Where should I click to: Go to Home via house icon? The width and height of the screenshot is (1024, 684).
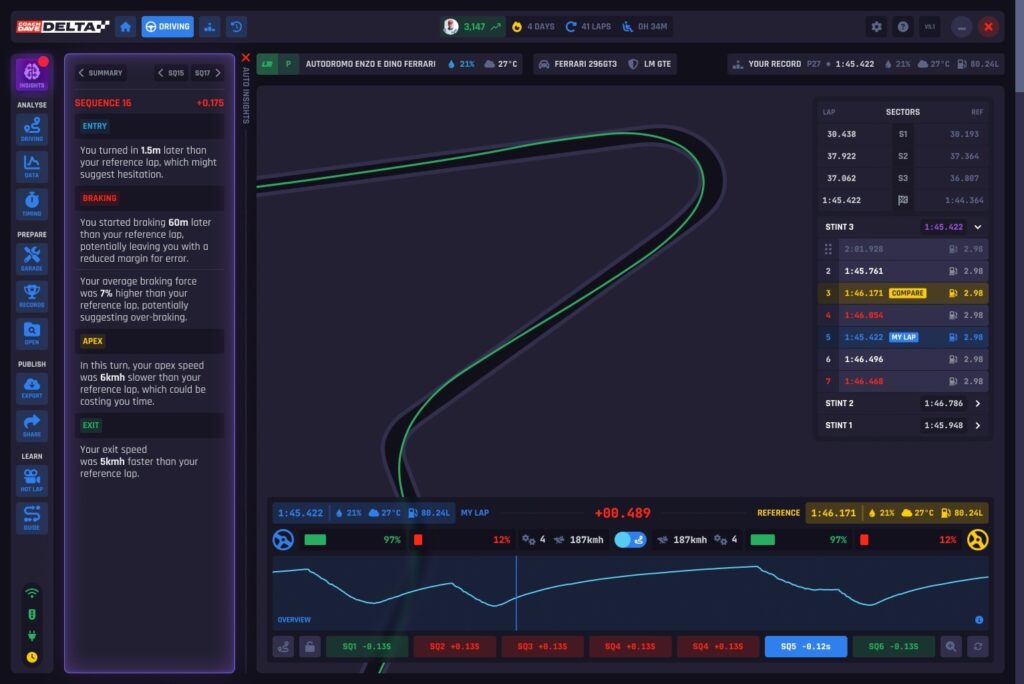[126, 27]
